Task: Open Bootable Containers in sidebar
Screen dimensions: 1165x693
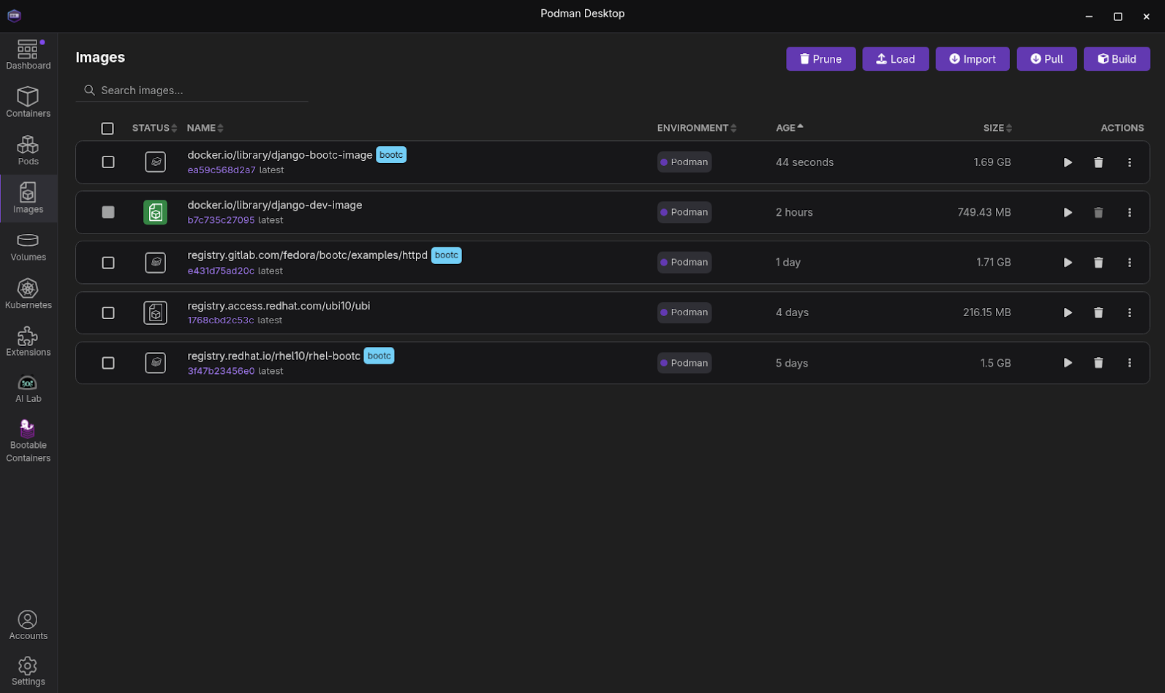Action: pyautogui.click(x=28, y=441)
